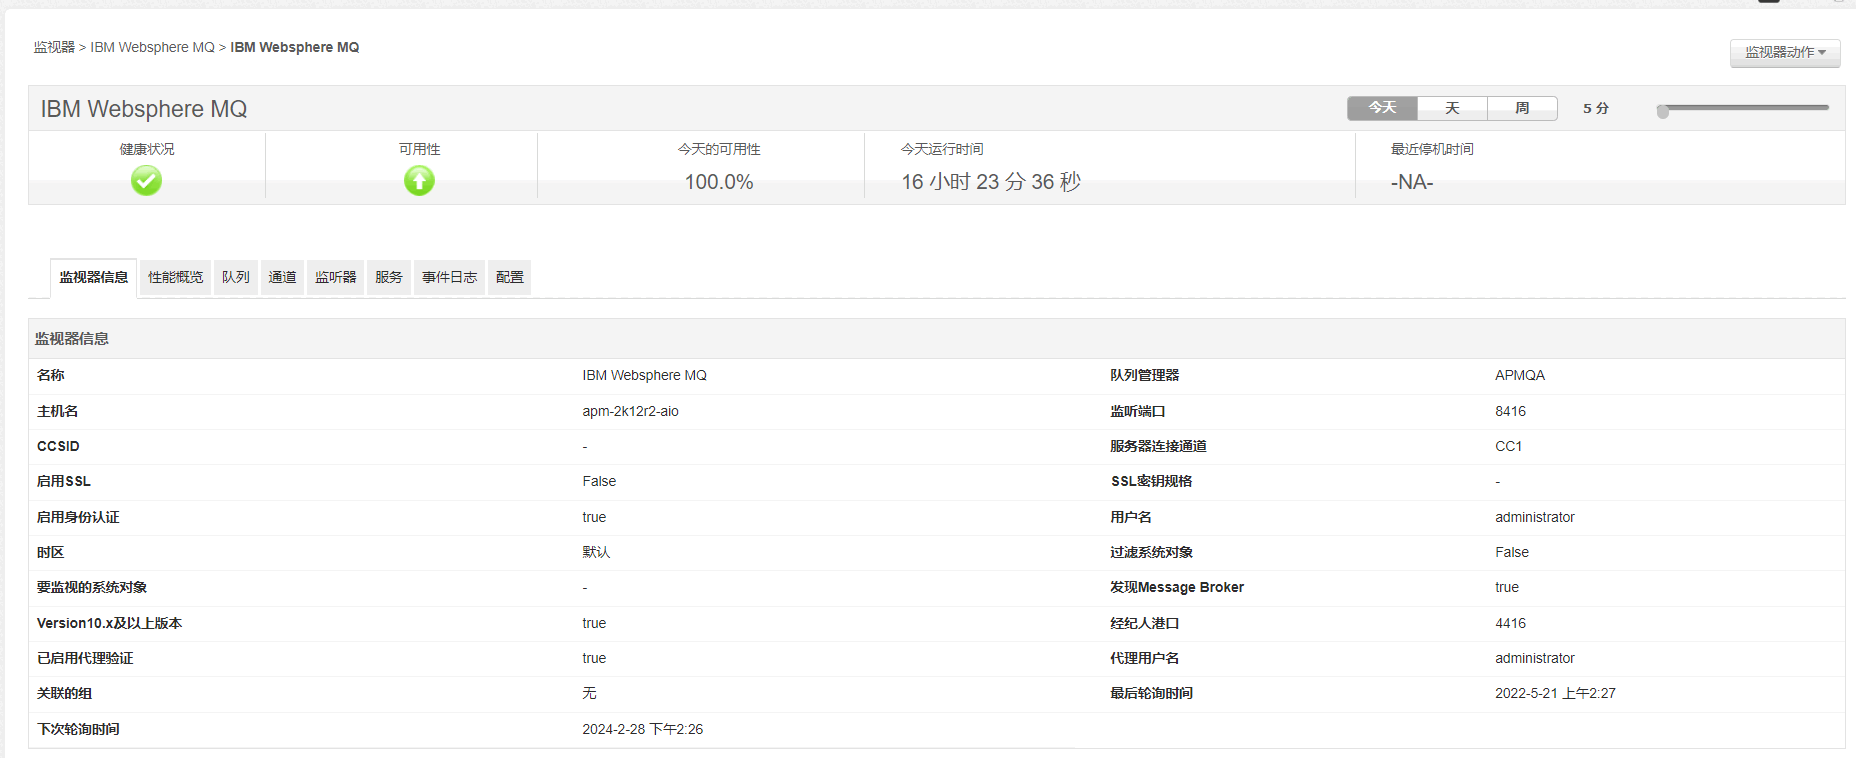Open the 服务 tab
This screenshot has height=758, width=1856.
click(389, 277)
